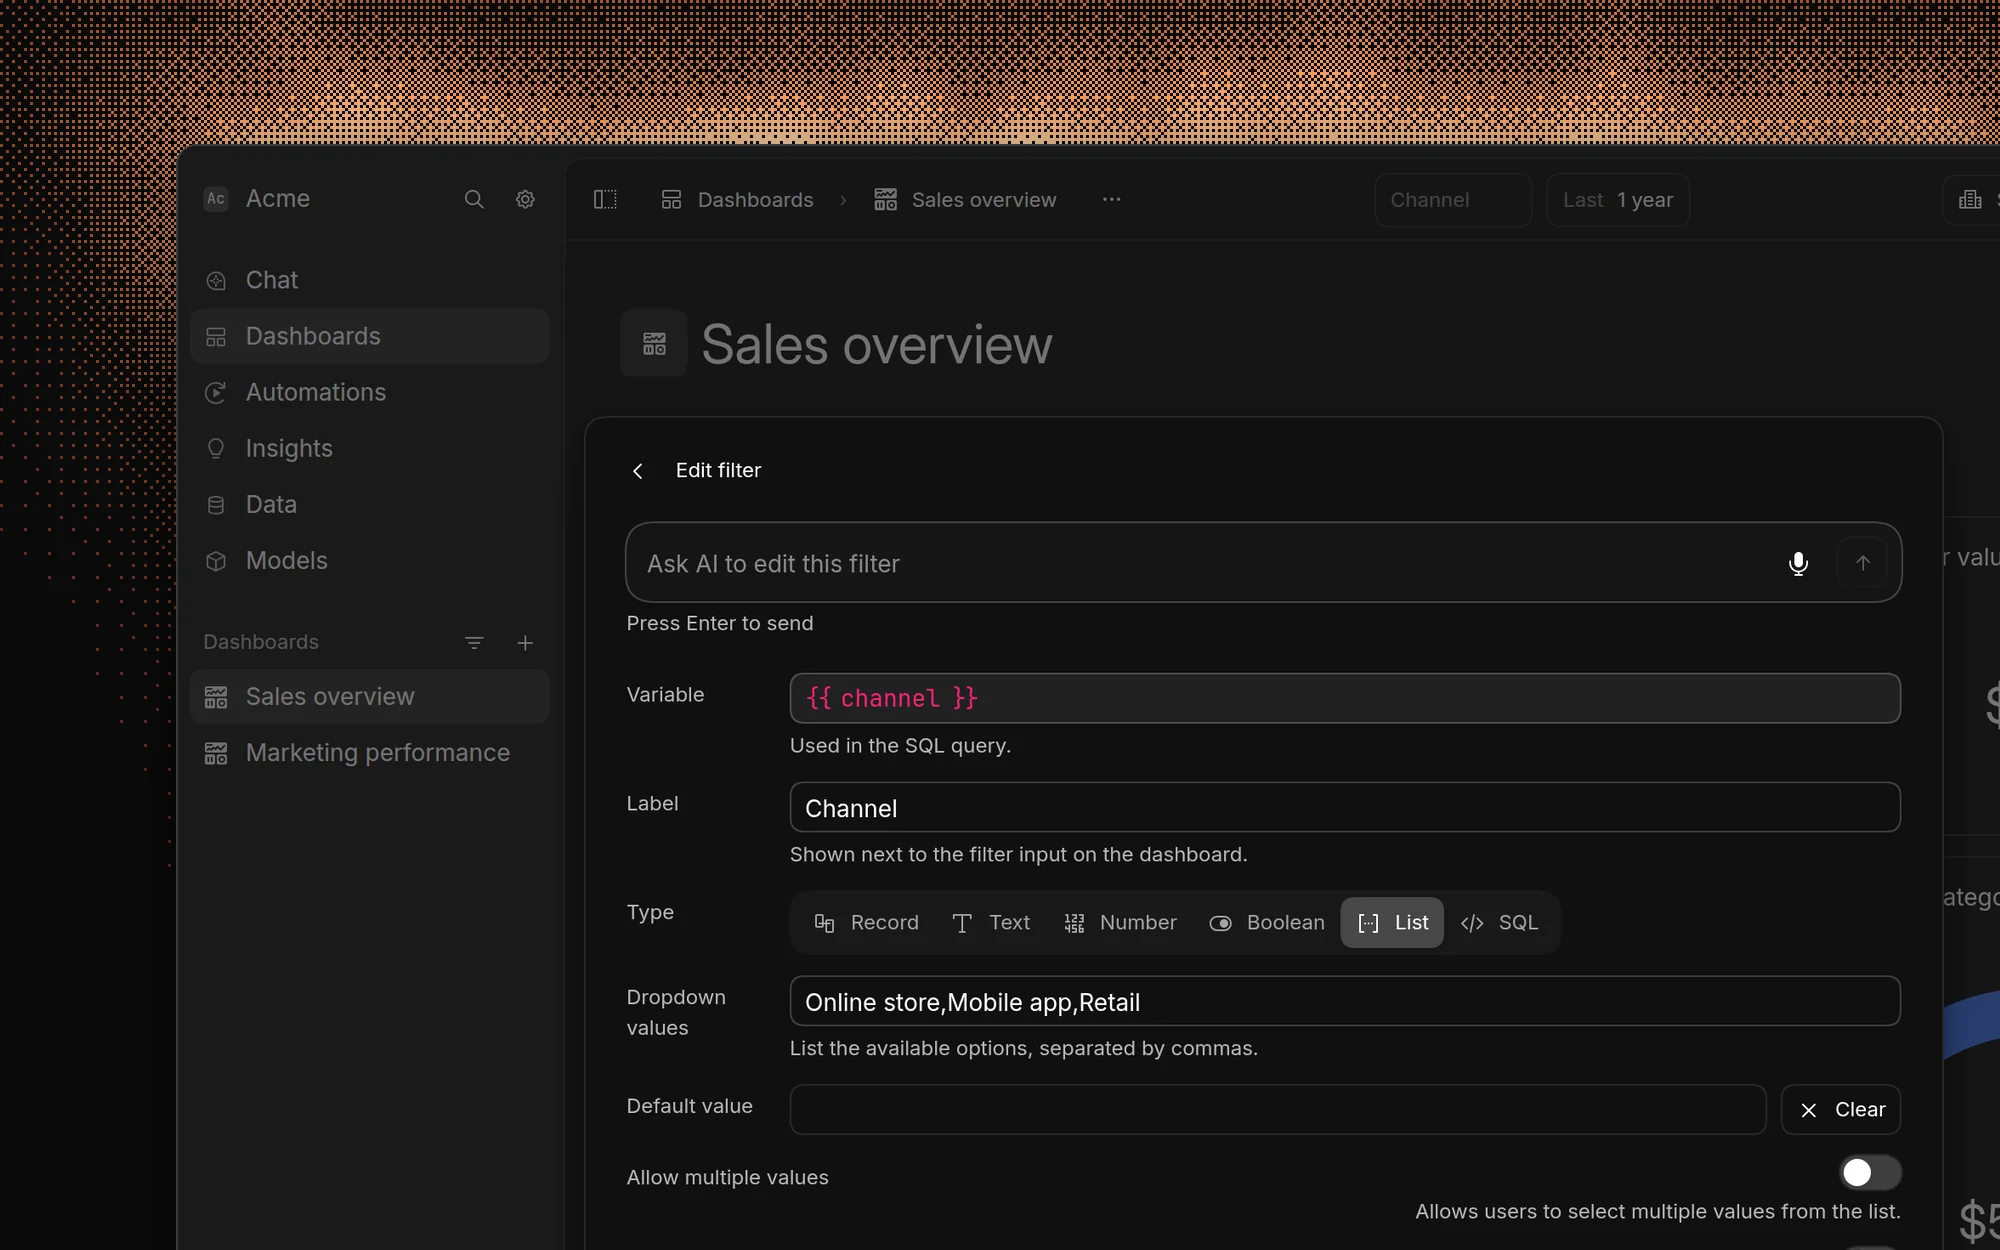Click the Variable channel field
Viewport: 2000px width, 1250px height.
click(x=1345, y=698)
